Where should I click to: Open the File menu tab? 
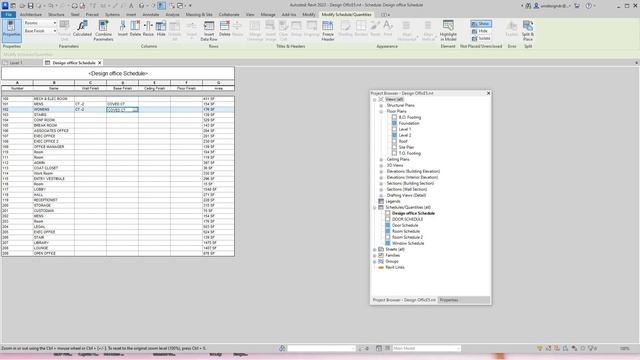point(9,14)
